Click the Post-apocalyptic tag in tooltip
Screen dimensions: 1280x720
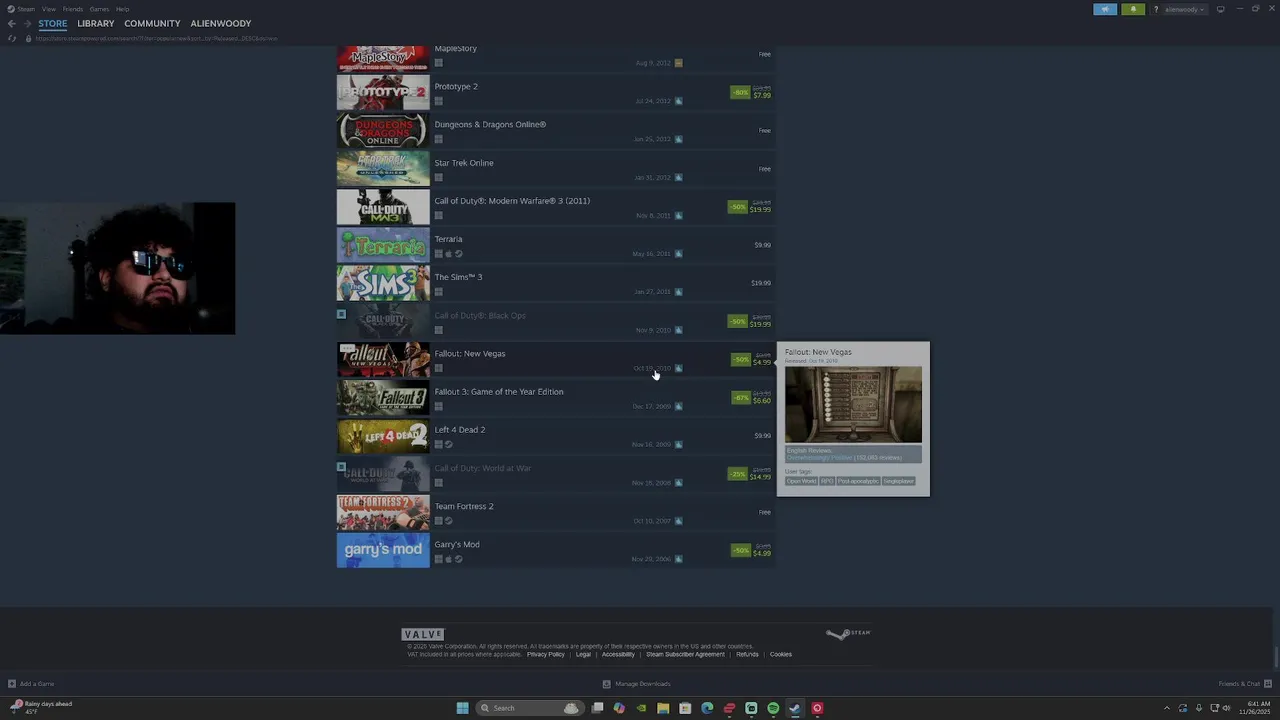pyautogui.click(x=858, y=481)
